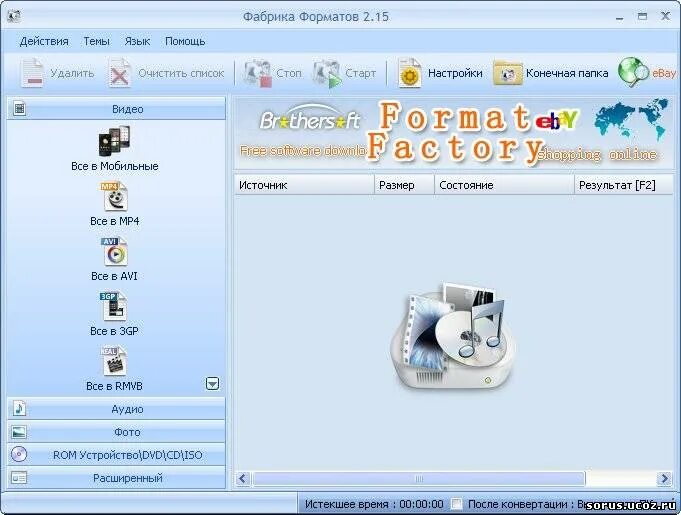Expand the Аудио category panel
681x515 pixels.
116,409
